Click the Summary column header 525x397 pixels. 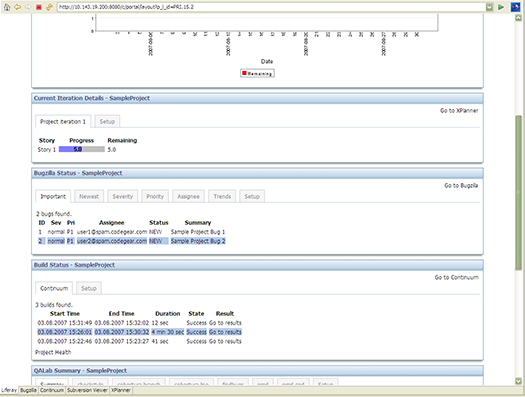tap(198, 223)
